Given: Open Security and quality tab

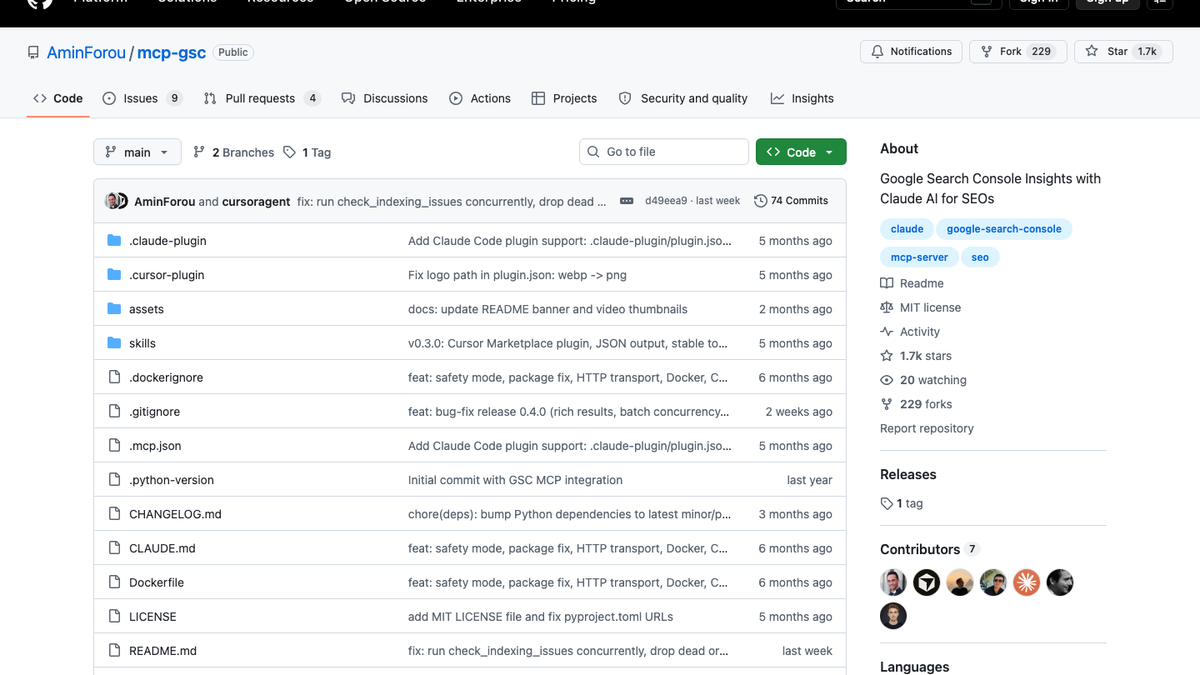Looking at the screenshot, I should (683, 98).
